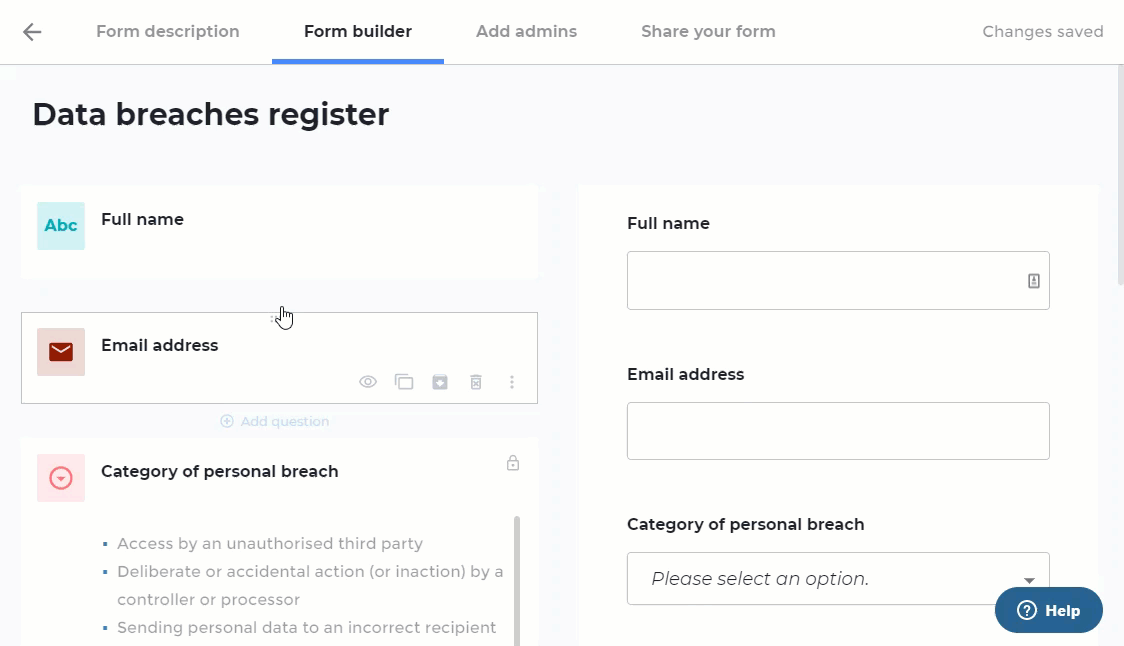Go back using the left arrow
Screen dimensions: 1124x646
pyautogui.click(x=32, y=32)
